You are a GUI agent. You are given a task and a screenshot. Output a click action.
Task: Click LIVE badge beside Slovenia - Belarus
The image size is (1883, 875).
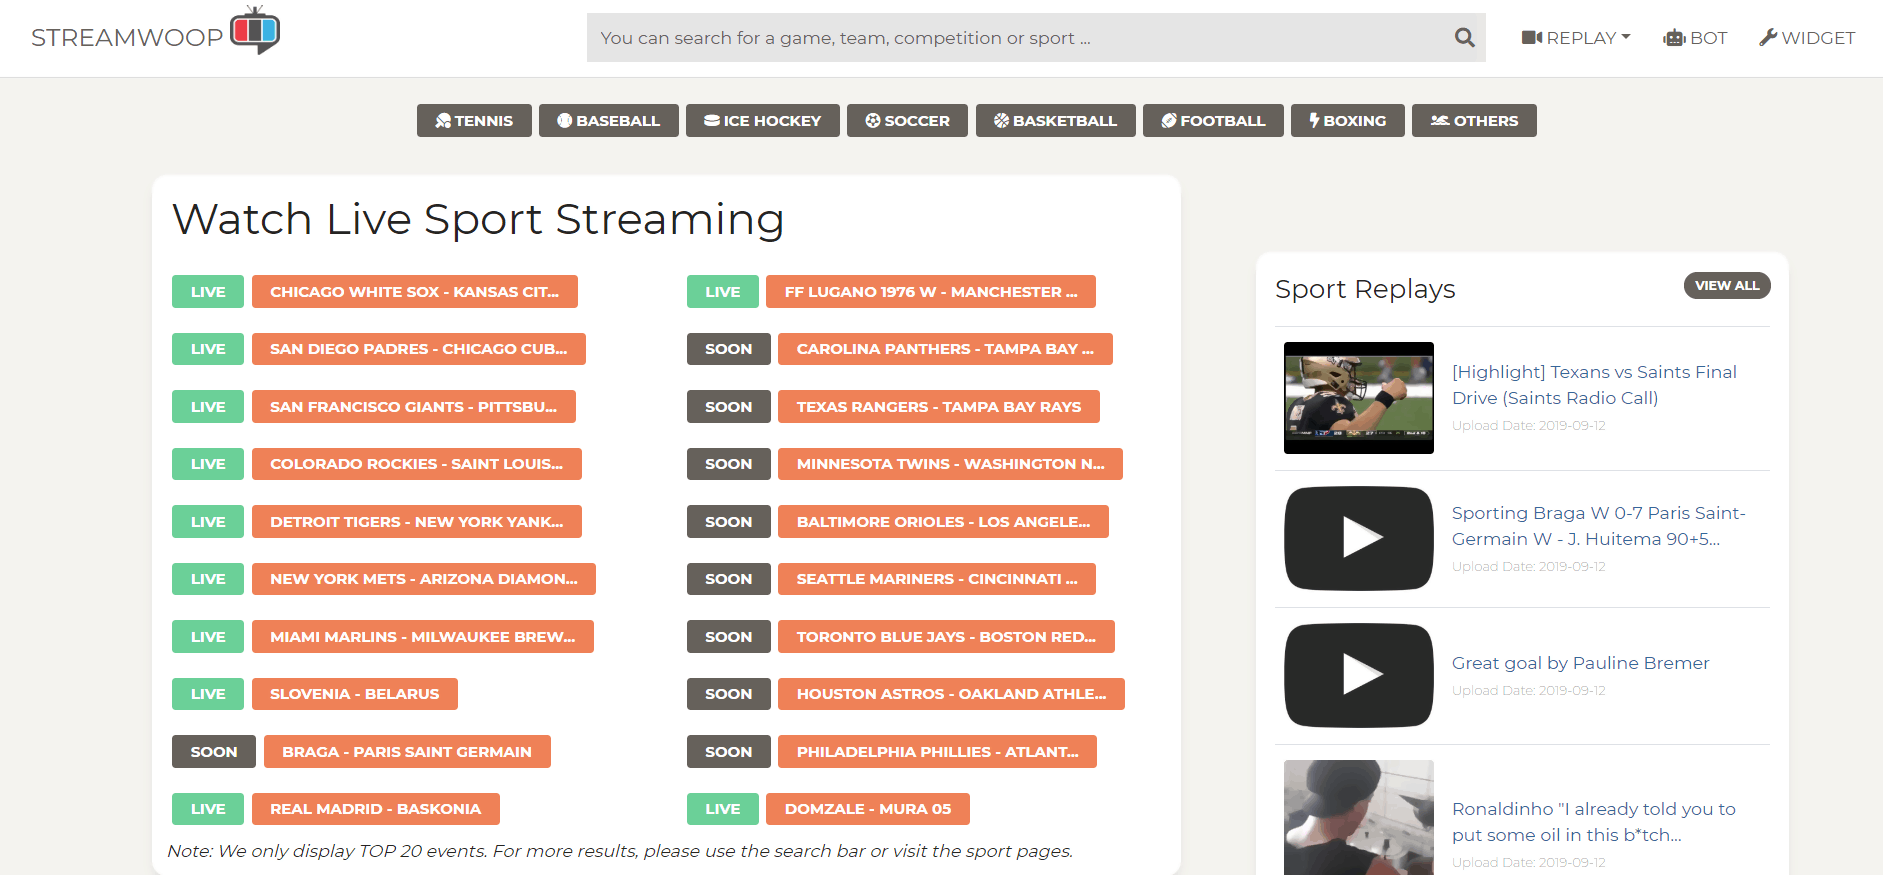(208, 694)
